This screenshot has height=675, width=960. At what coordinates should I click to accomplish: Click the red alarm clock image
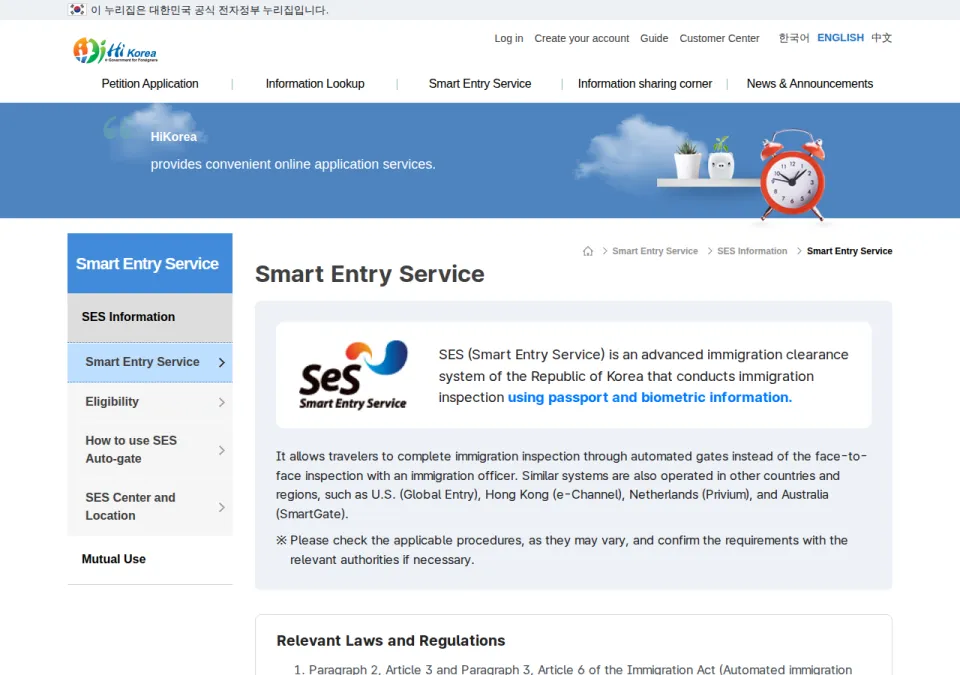tap(792, 175)
